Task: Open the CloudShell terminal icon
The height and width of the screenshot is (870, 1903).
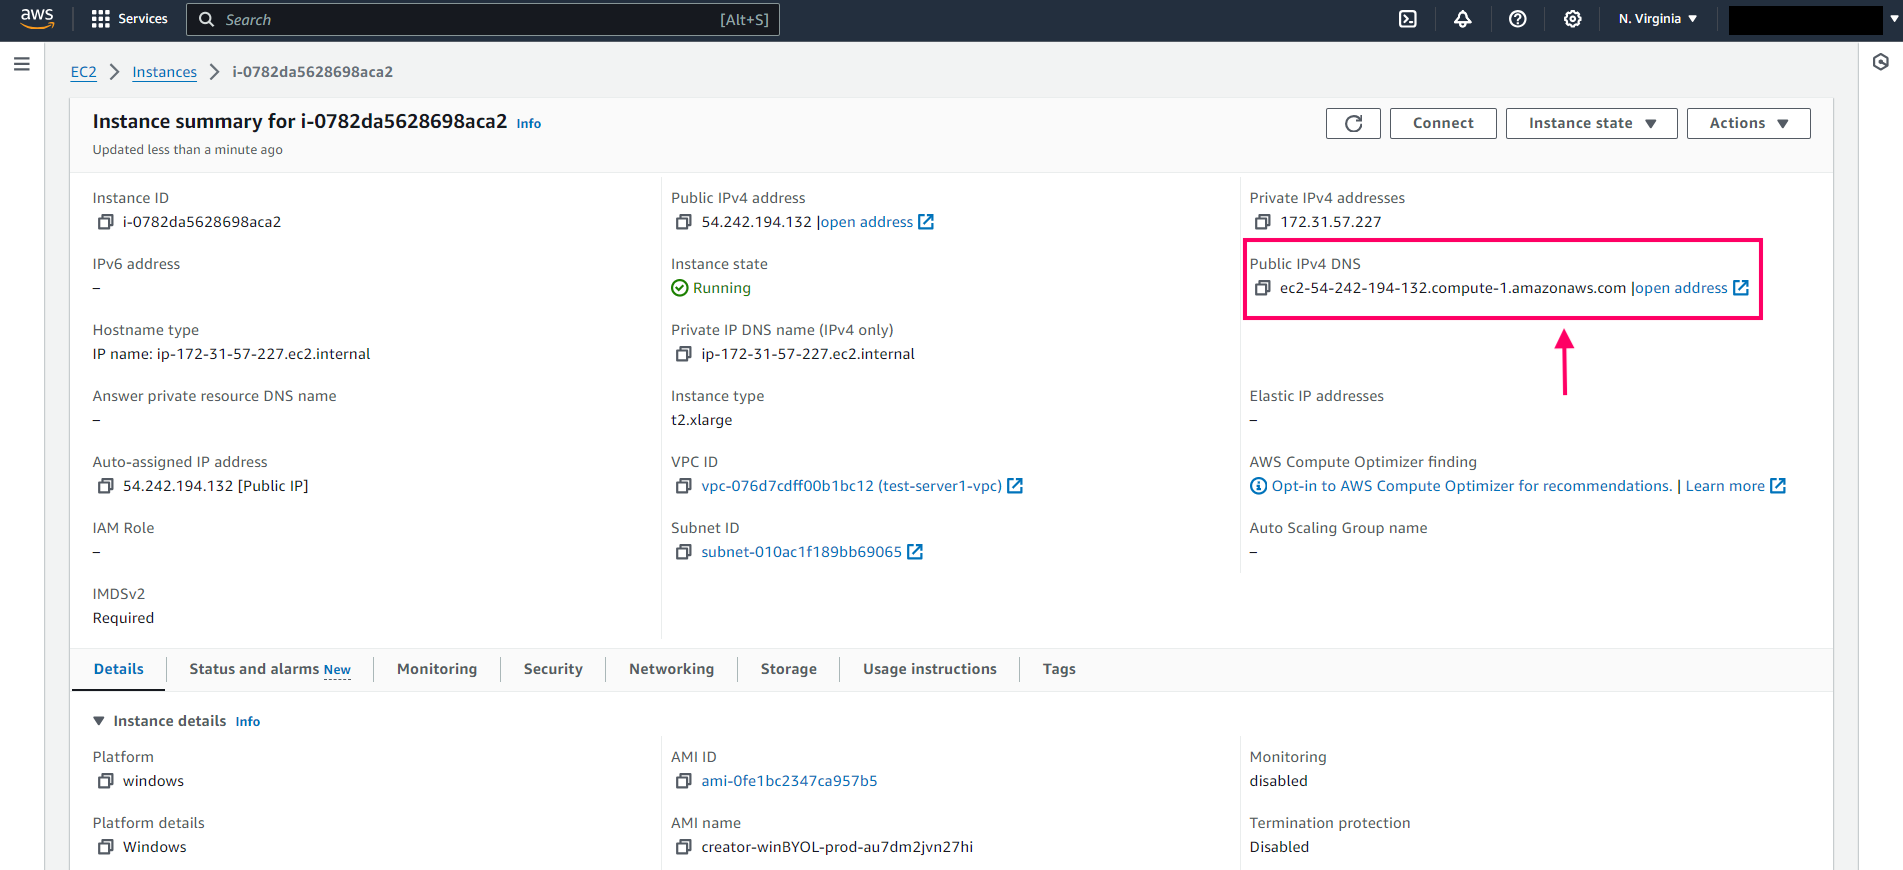Action: (1407, 19)
